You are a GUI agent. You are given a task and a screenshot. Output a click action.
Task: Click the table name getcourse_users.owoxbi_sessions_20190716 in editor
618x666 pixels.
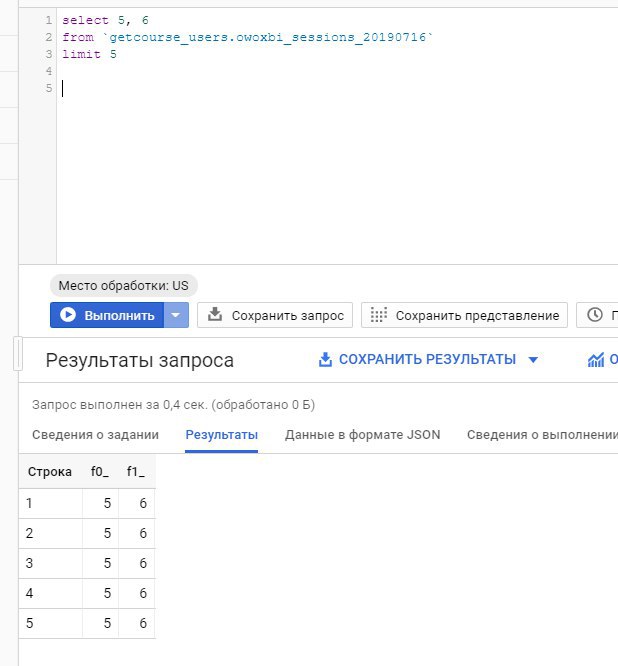[x=268, y=37]
